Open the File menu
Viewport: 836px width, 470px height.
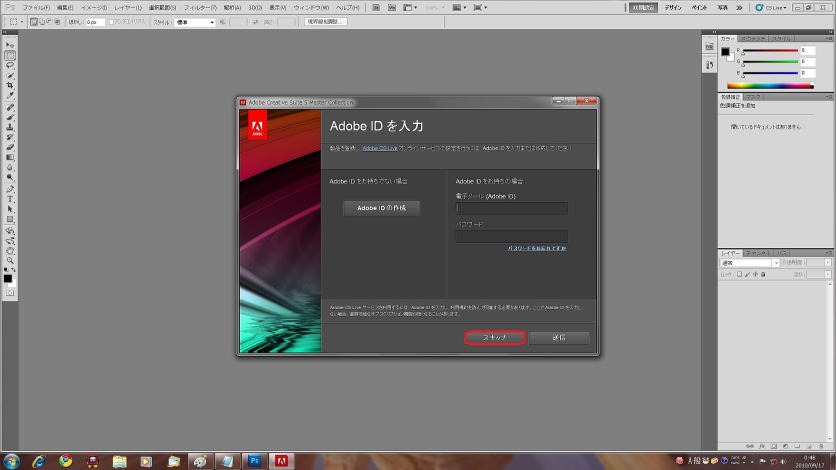click(x=35, y=7)
